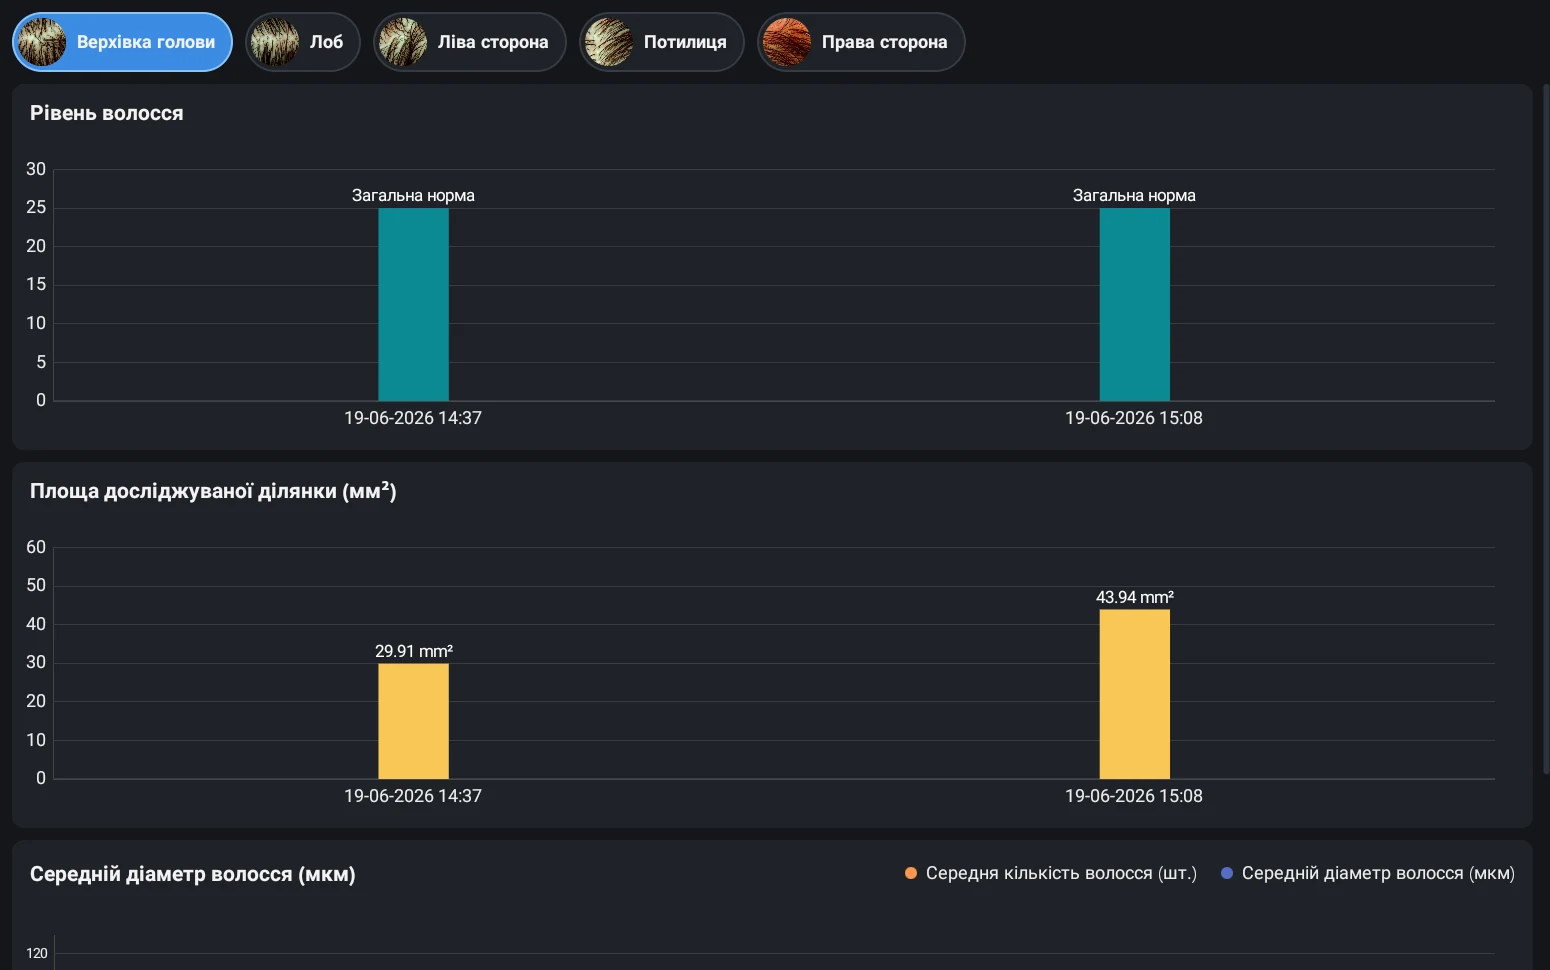Click the teal Рівень волосся bar for 15:08
Image resolution: width=1550 pixels, height=970 pixels.
point(1135,304)
